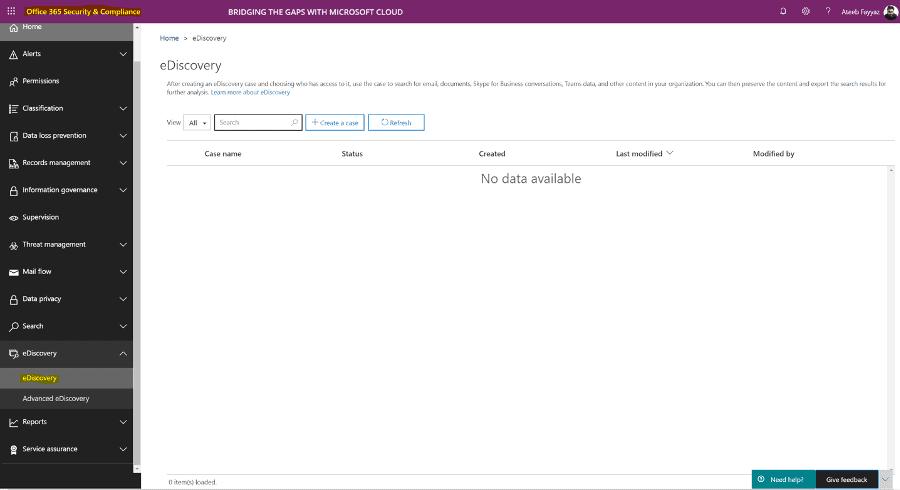Image resolution: width=900 pixels, height=490 pixels.
Task: Click the Home icon in sidebar
Action: pyautogui.click(x=14, y=28)
